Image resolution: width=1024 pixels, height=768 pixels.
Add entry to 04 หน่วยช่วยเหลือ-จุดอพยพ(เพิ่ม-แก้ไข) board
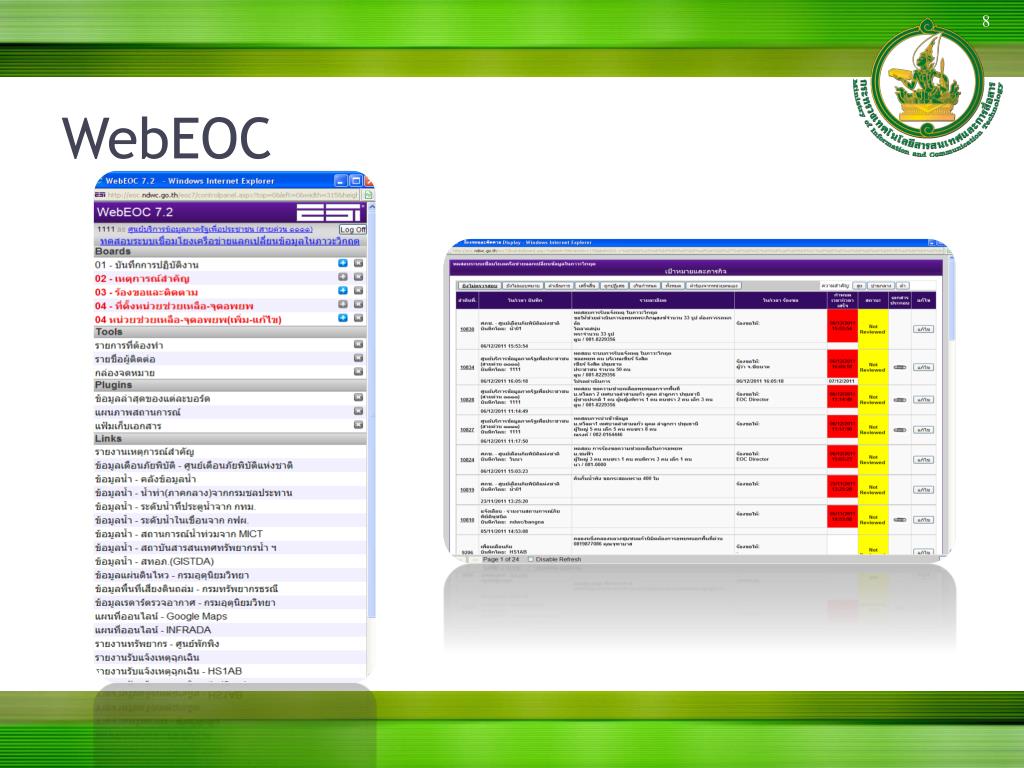[x=343, y=318]
